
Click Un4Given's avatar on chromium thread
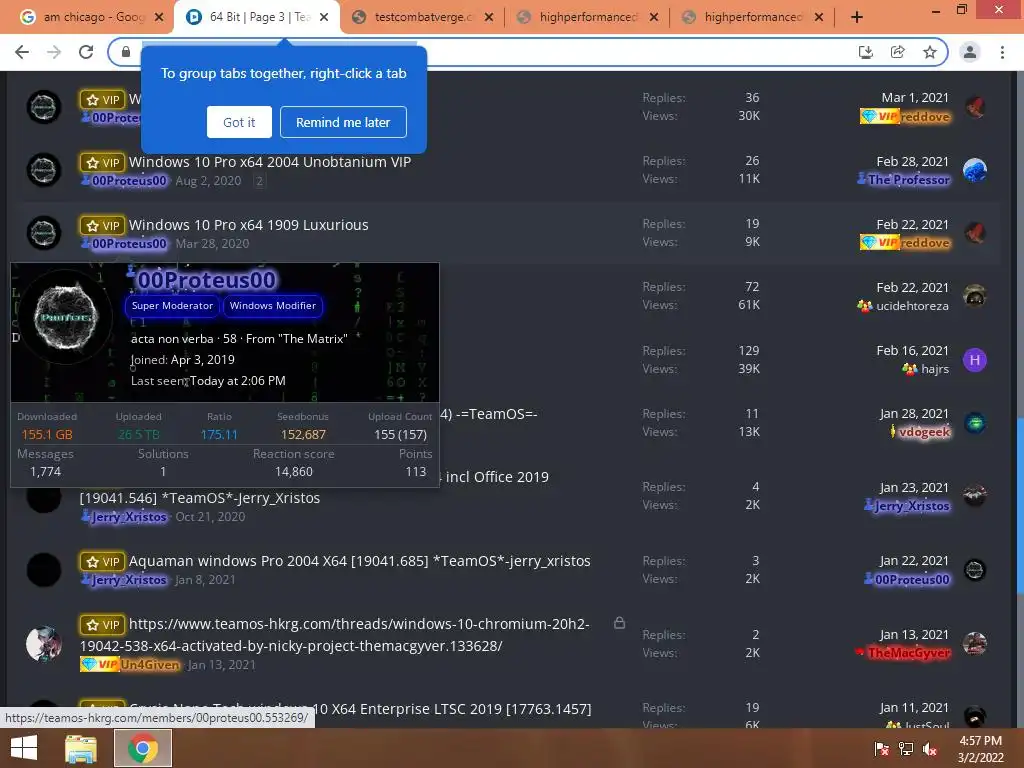click(44, 643)
